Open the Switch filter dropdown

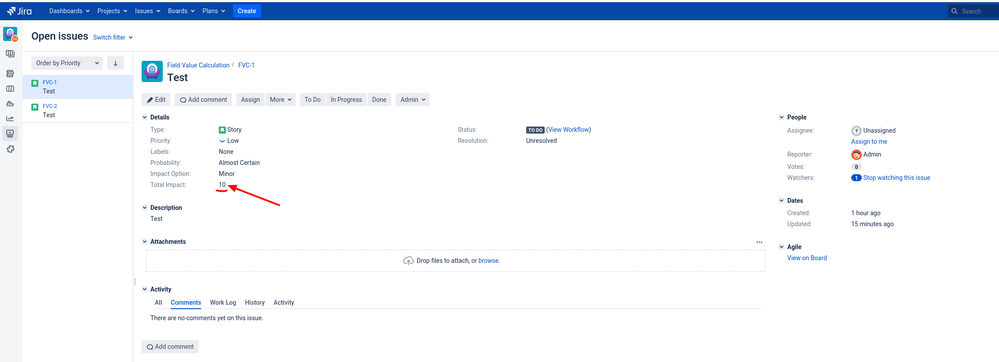113,38
